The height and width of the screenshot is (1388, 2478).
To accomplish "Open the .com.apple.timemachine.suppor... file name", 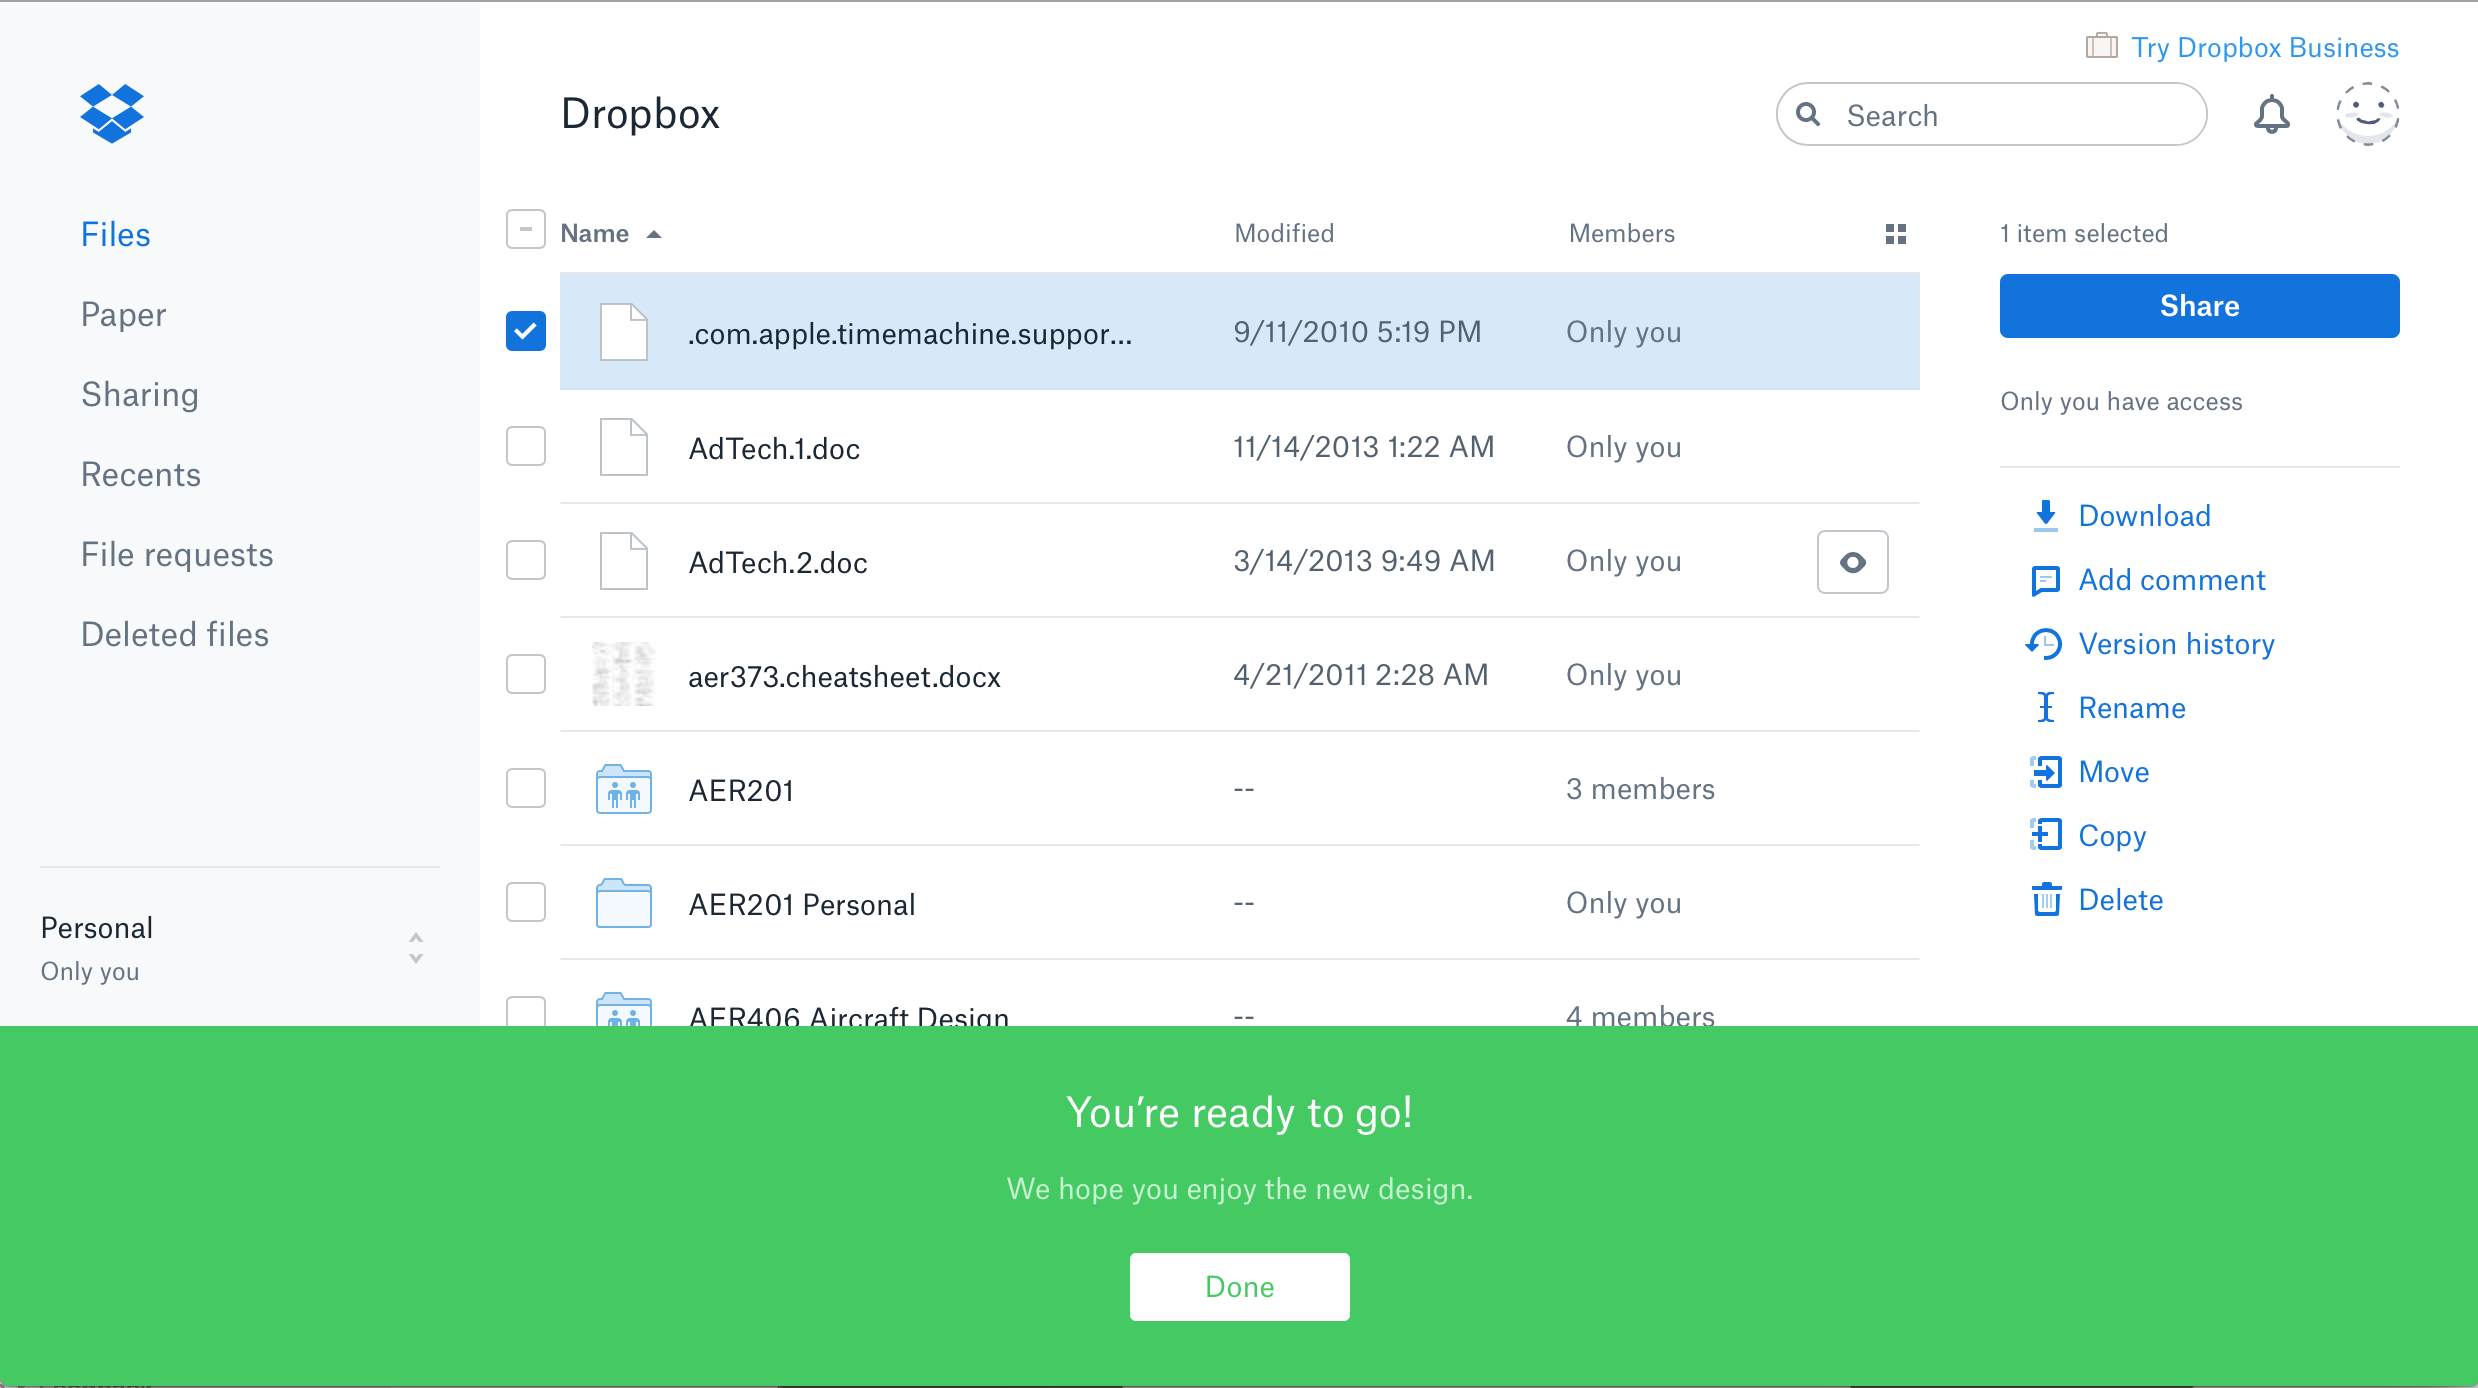I will click(910, 334).
